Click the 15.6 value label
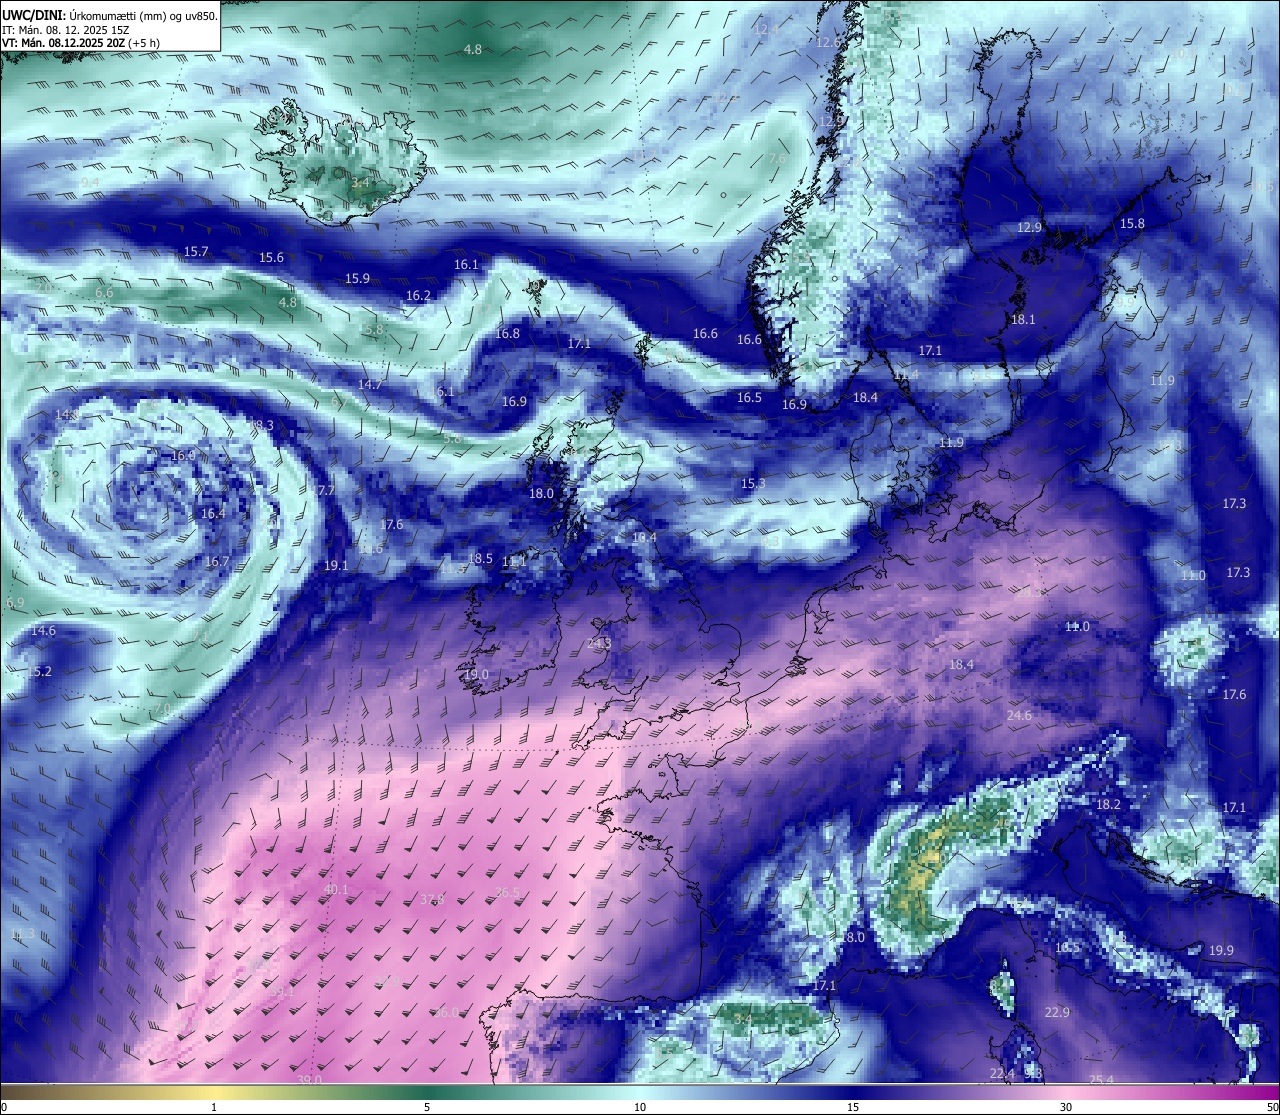The image size is (1280, 1115). (x=271, y=258)
